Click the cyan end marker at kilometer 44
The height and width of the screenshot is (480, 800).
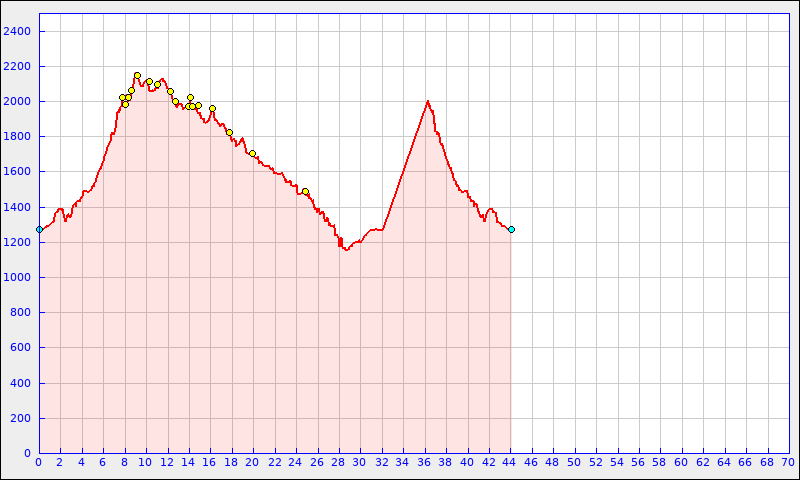pos(511,229)
